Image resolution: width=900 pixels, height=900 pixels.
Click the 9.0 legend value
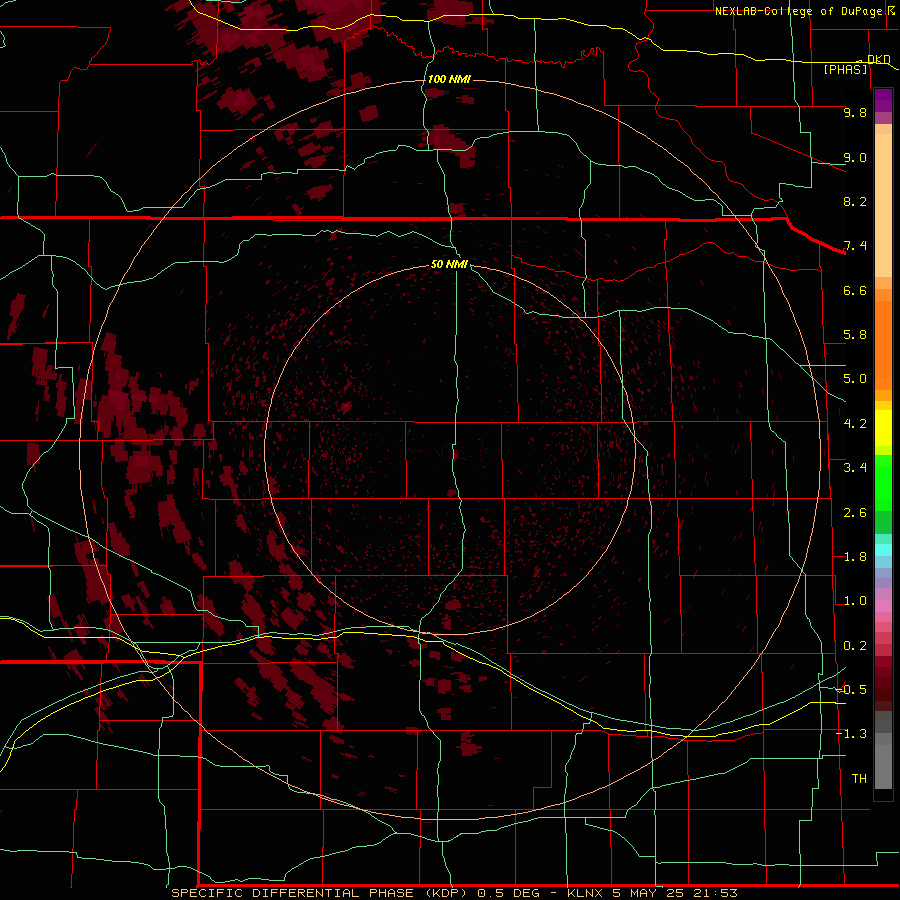(x=855, y=157)
